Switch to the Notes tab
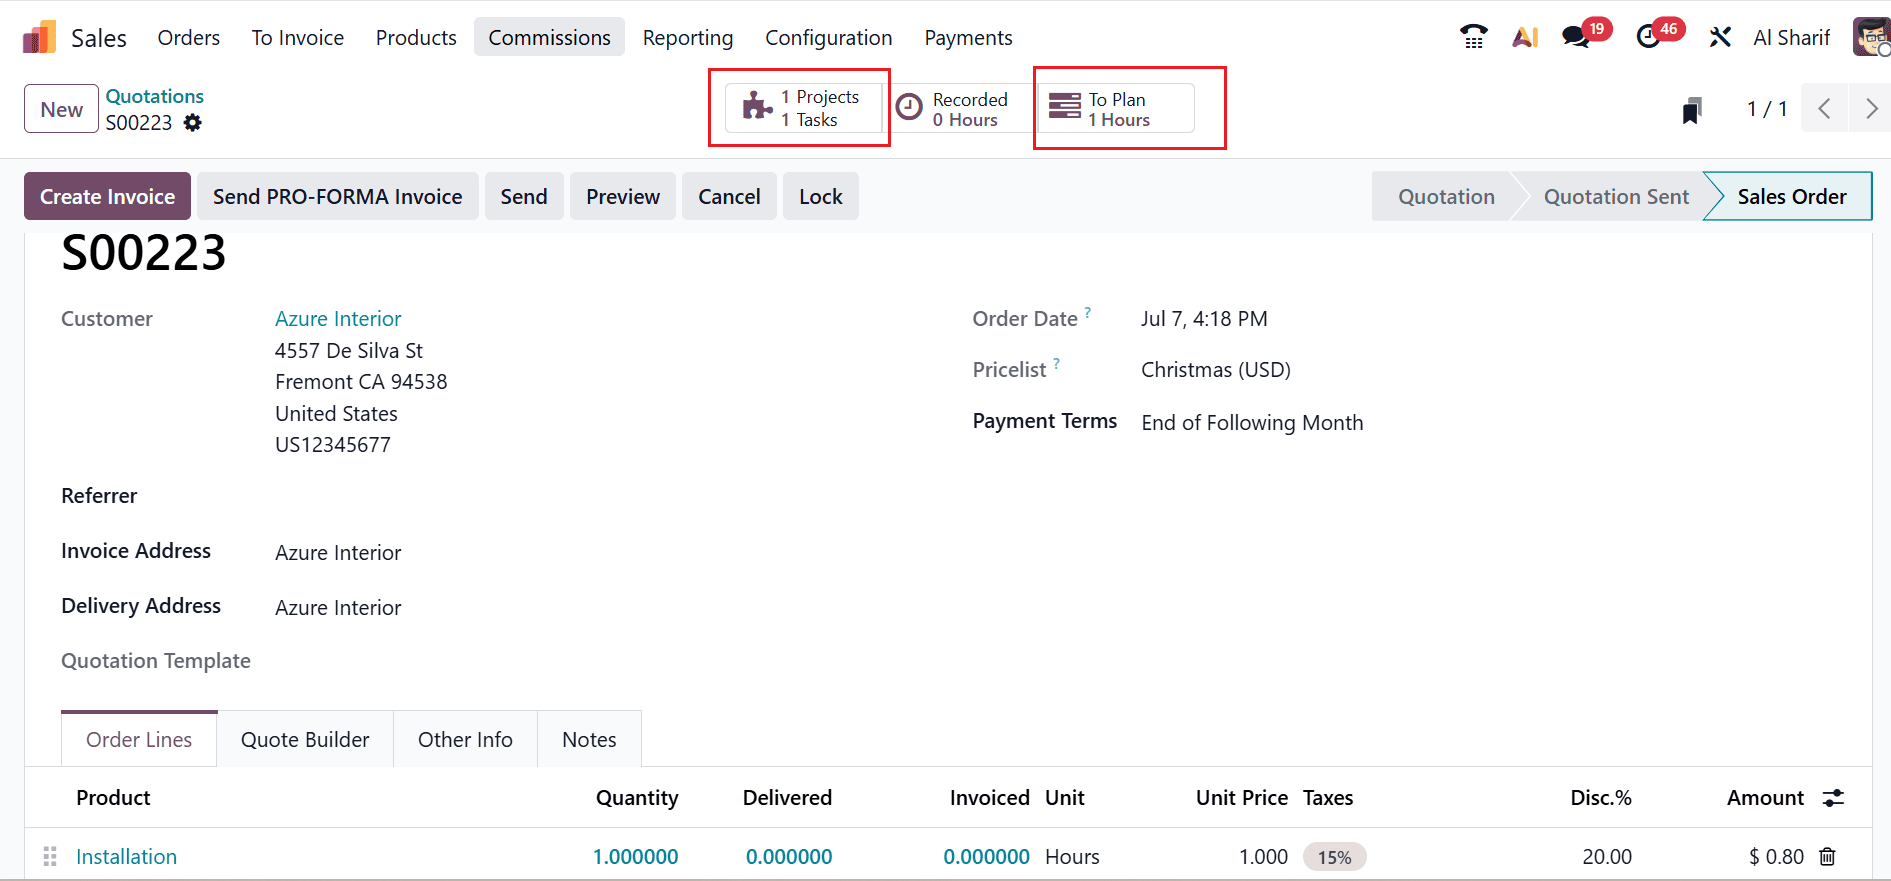 click(589, 739)
